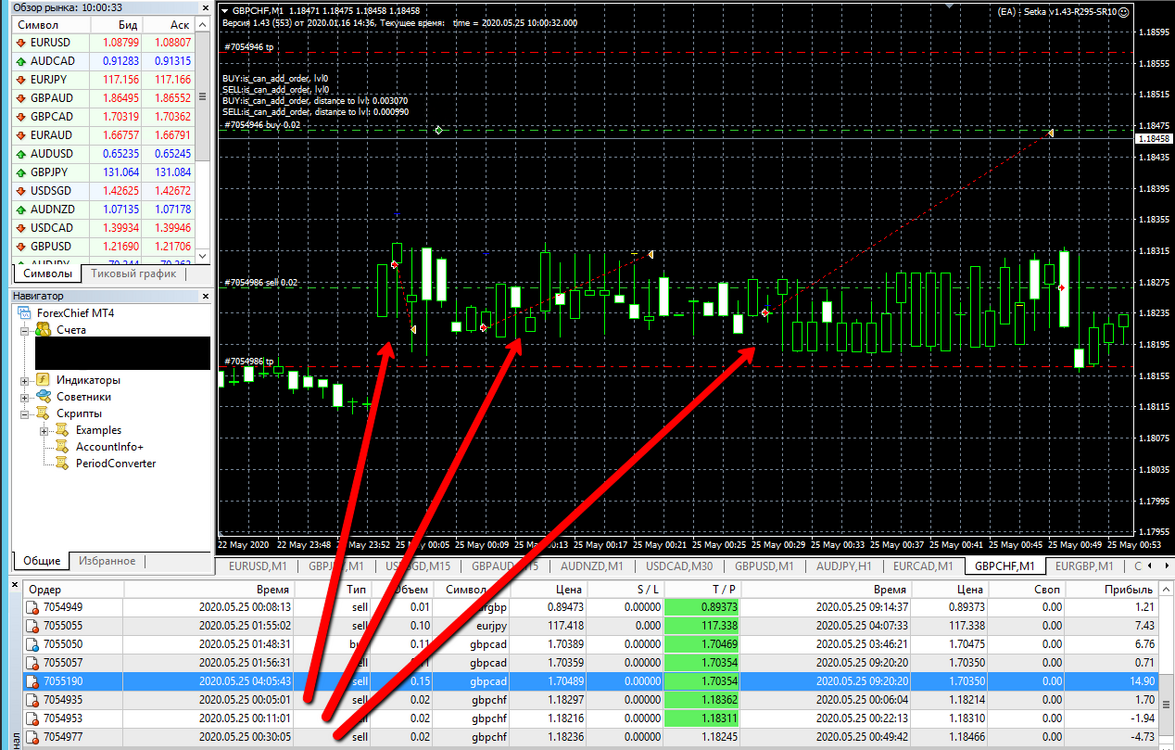Click the order icon for order 7054977
Screen dimensions: 1175x750
pos(32,737)
